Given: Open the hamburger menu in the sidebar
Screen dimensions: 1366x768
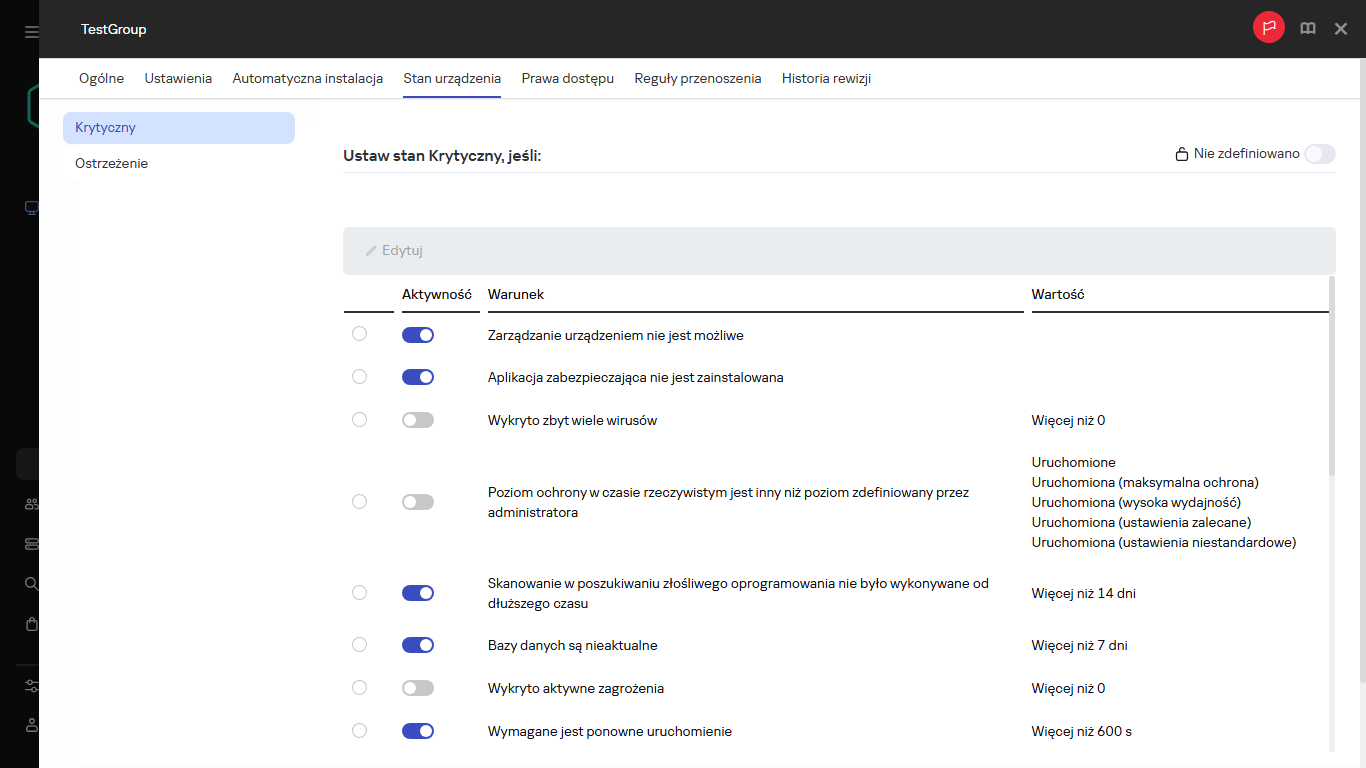Looking at the screenshot, I should point(31,32).
